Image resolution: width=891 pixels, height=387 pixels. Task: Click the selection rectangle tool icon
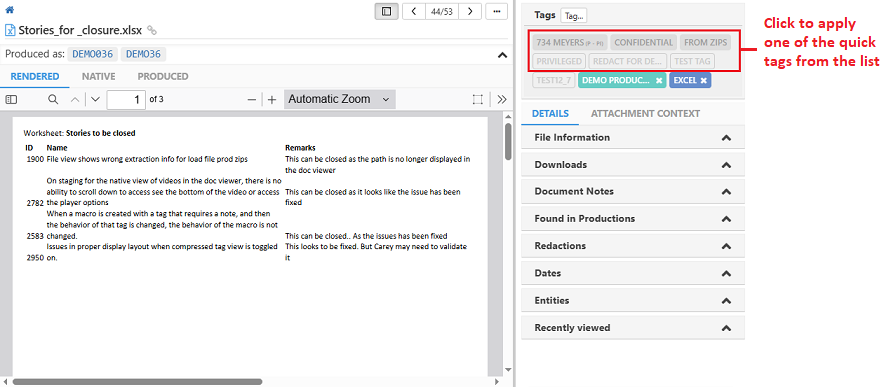[478, 99]
